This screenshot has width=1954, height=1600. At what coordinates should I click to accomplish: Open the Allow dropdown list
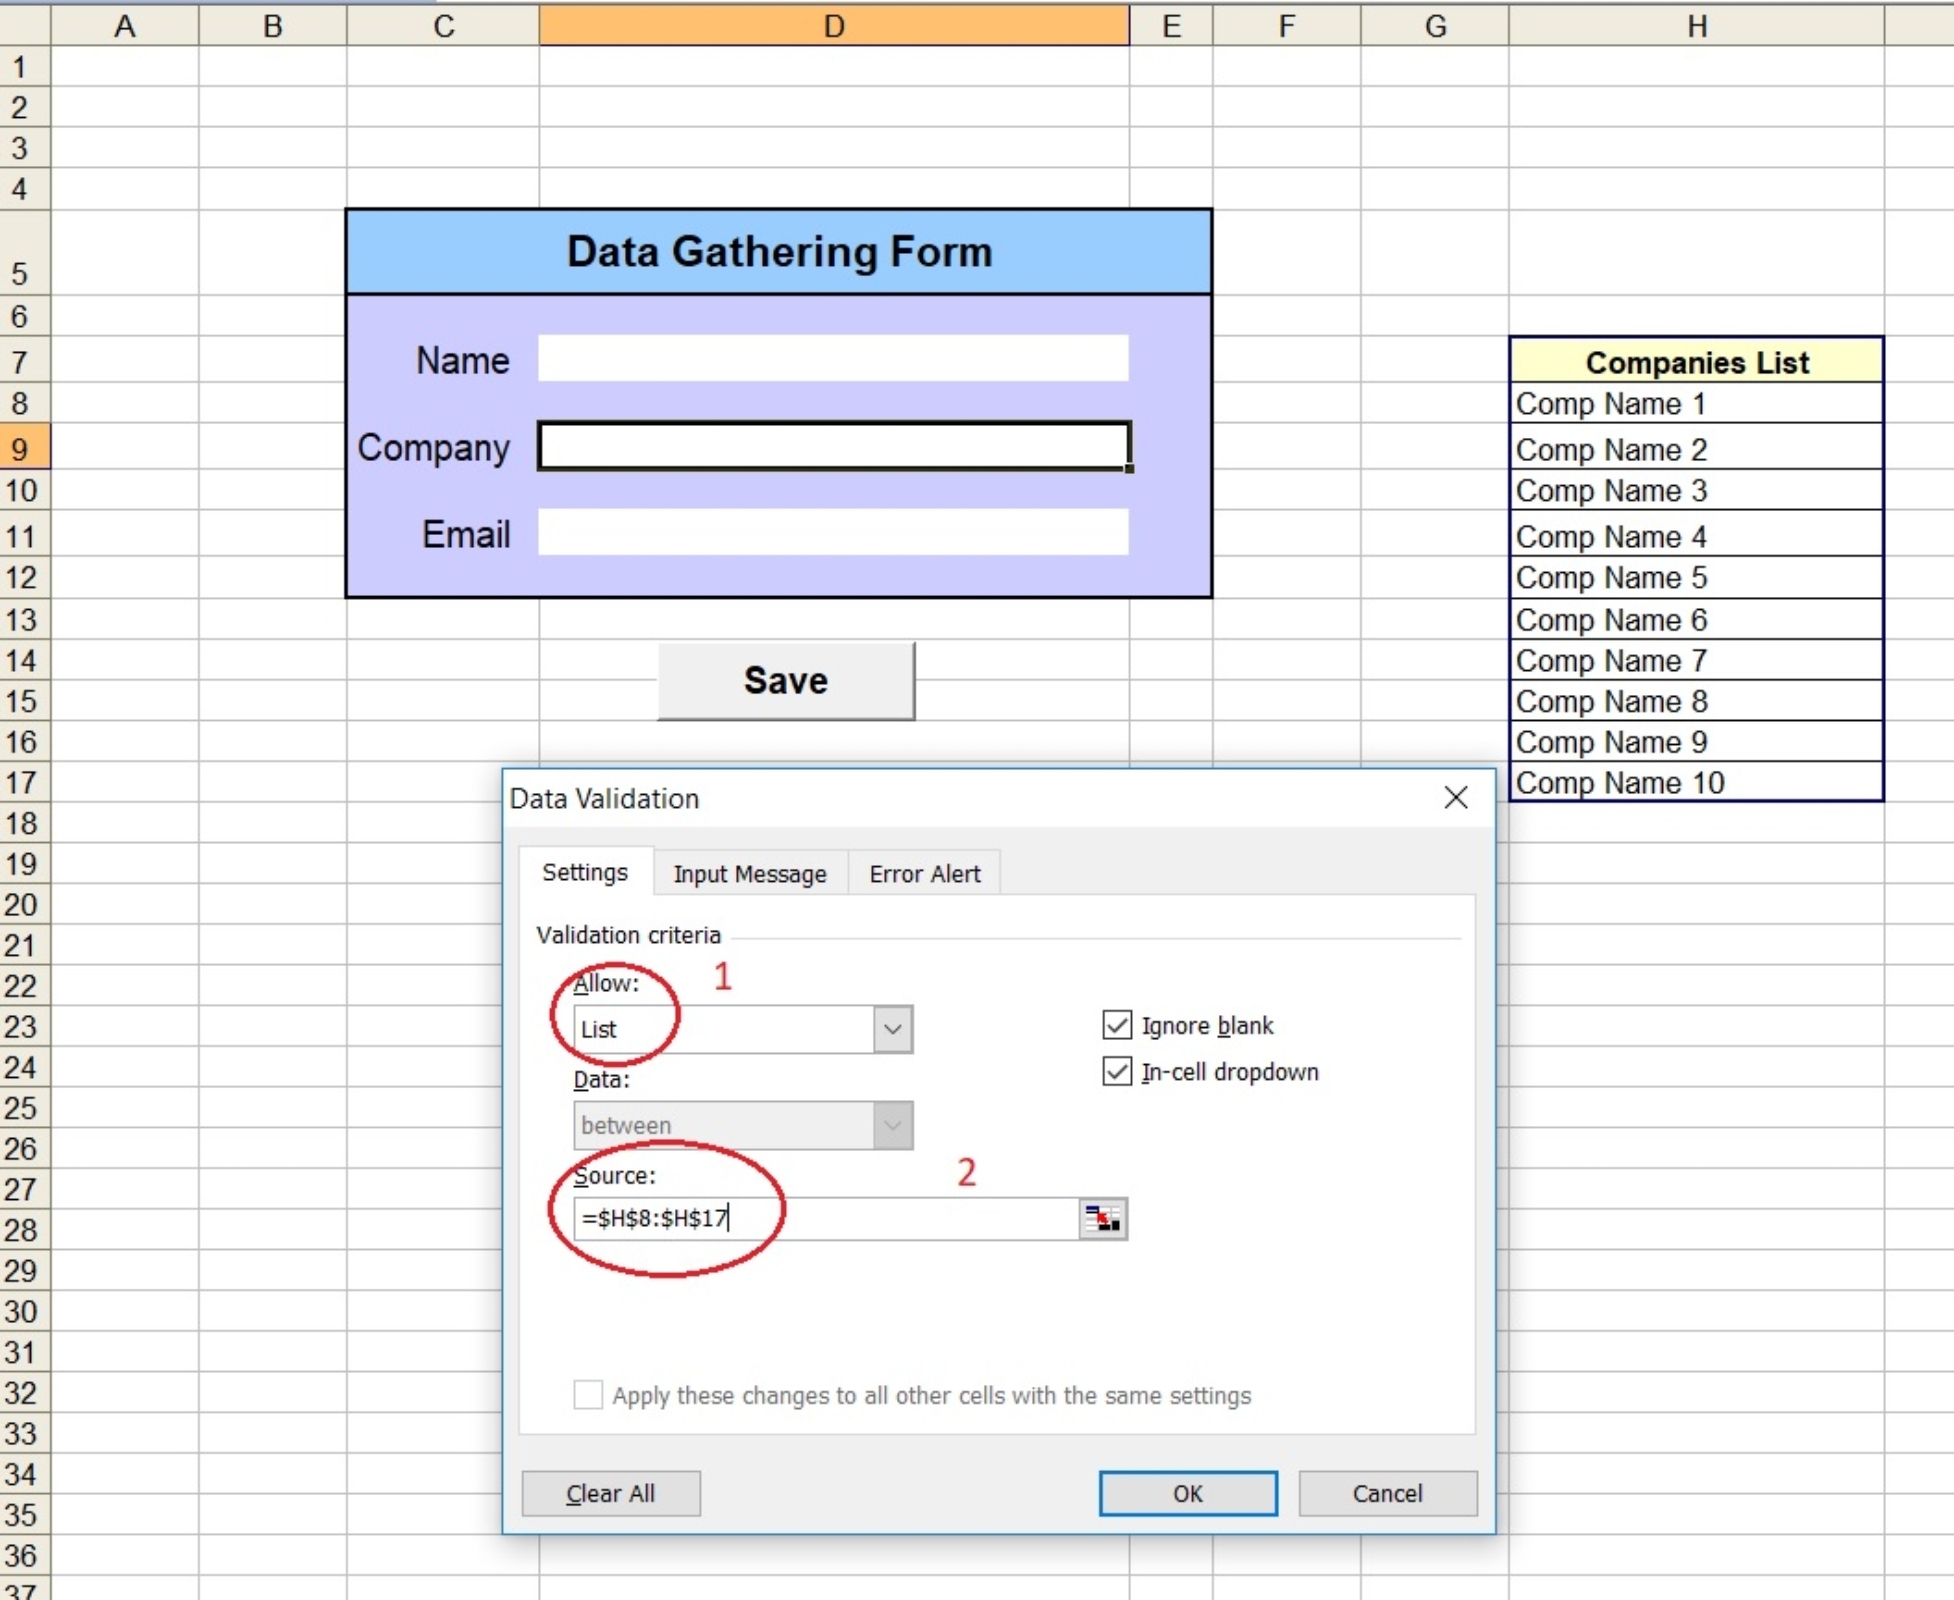892,1029
